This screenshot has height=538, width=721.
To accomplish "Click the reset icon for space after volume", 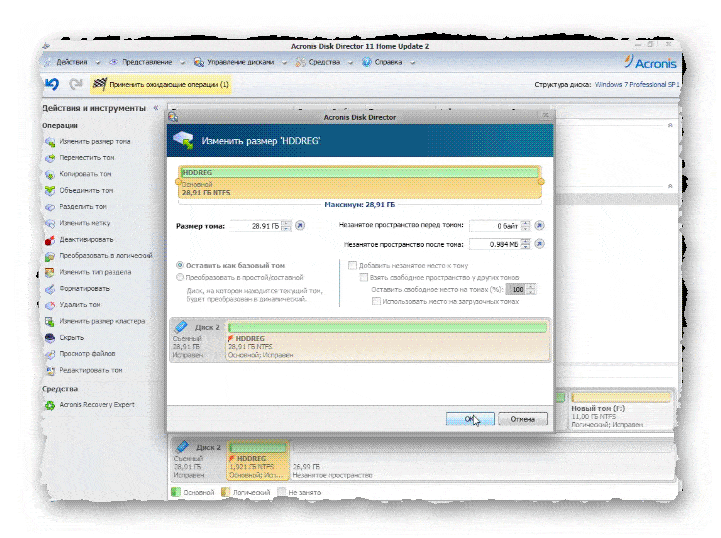I will [540, 244].
